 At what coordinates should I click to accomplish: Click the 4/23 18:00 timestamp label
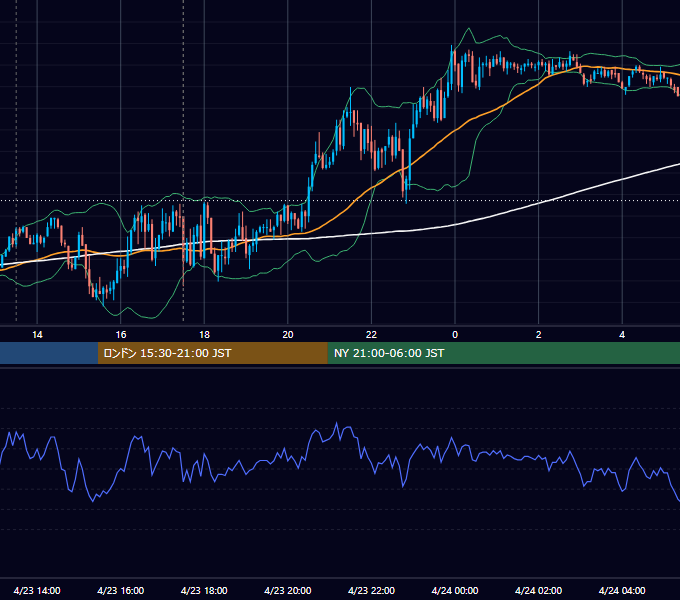point(204,590)
